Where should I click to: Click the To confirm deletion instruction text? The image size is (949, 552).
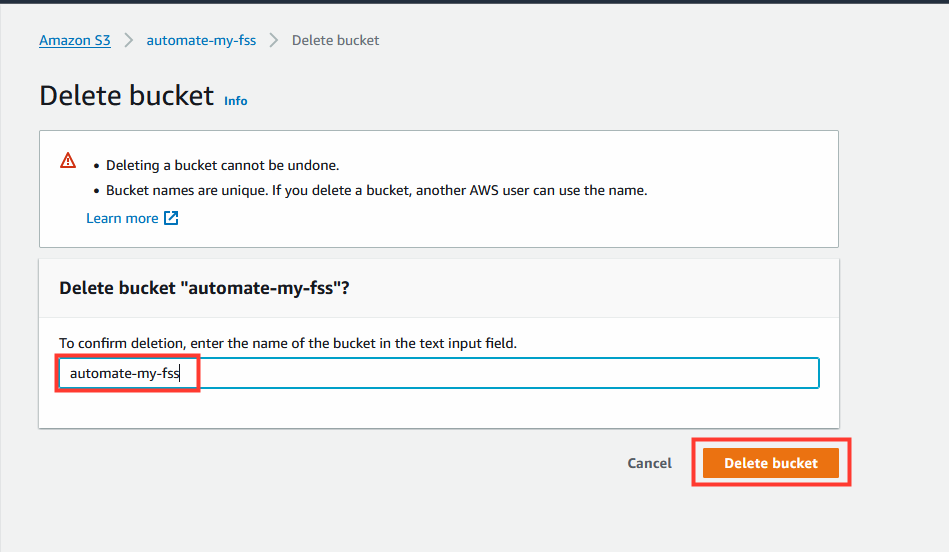[288, 343]
